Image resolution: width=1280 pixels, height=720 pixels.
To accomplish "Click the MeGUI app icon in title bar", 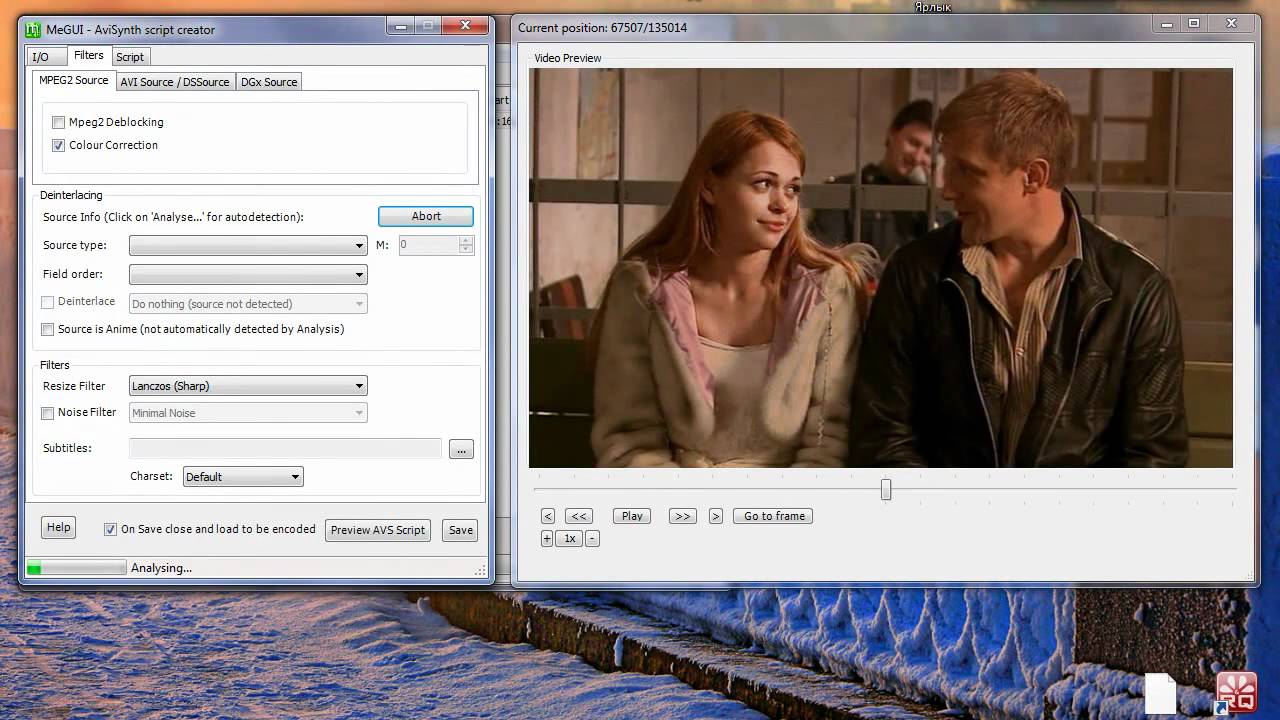I will [x=33, y=29].
